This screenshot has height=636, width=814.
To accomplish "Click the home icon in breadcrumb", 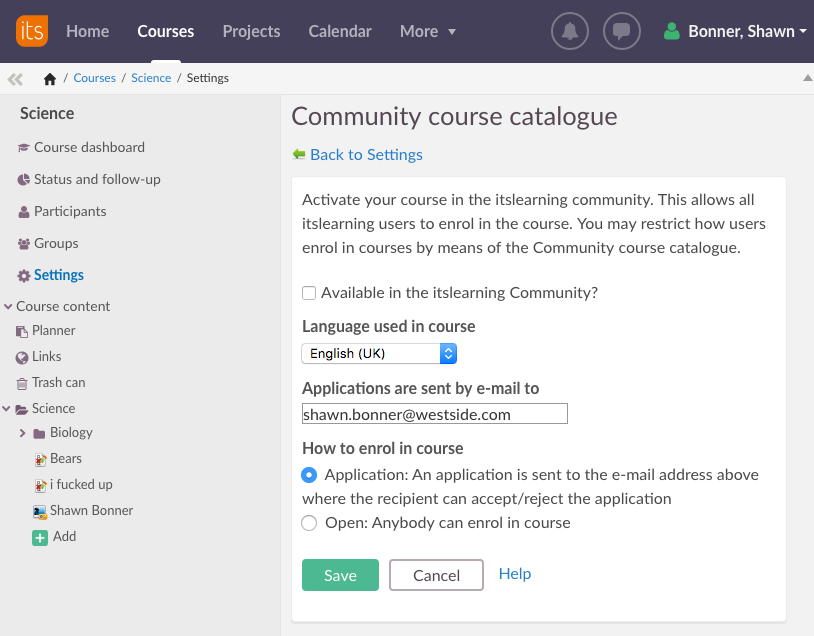I will 50,79.
